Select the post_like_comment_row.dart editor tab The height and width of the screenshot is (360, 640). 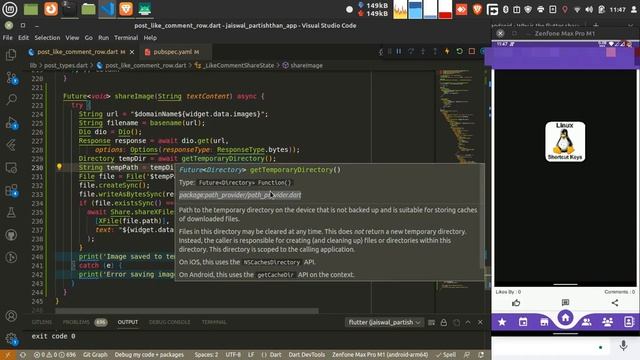pyautogui.click(x=77, y=52)
